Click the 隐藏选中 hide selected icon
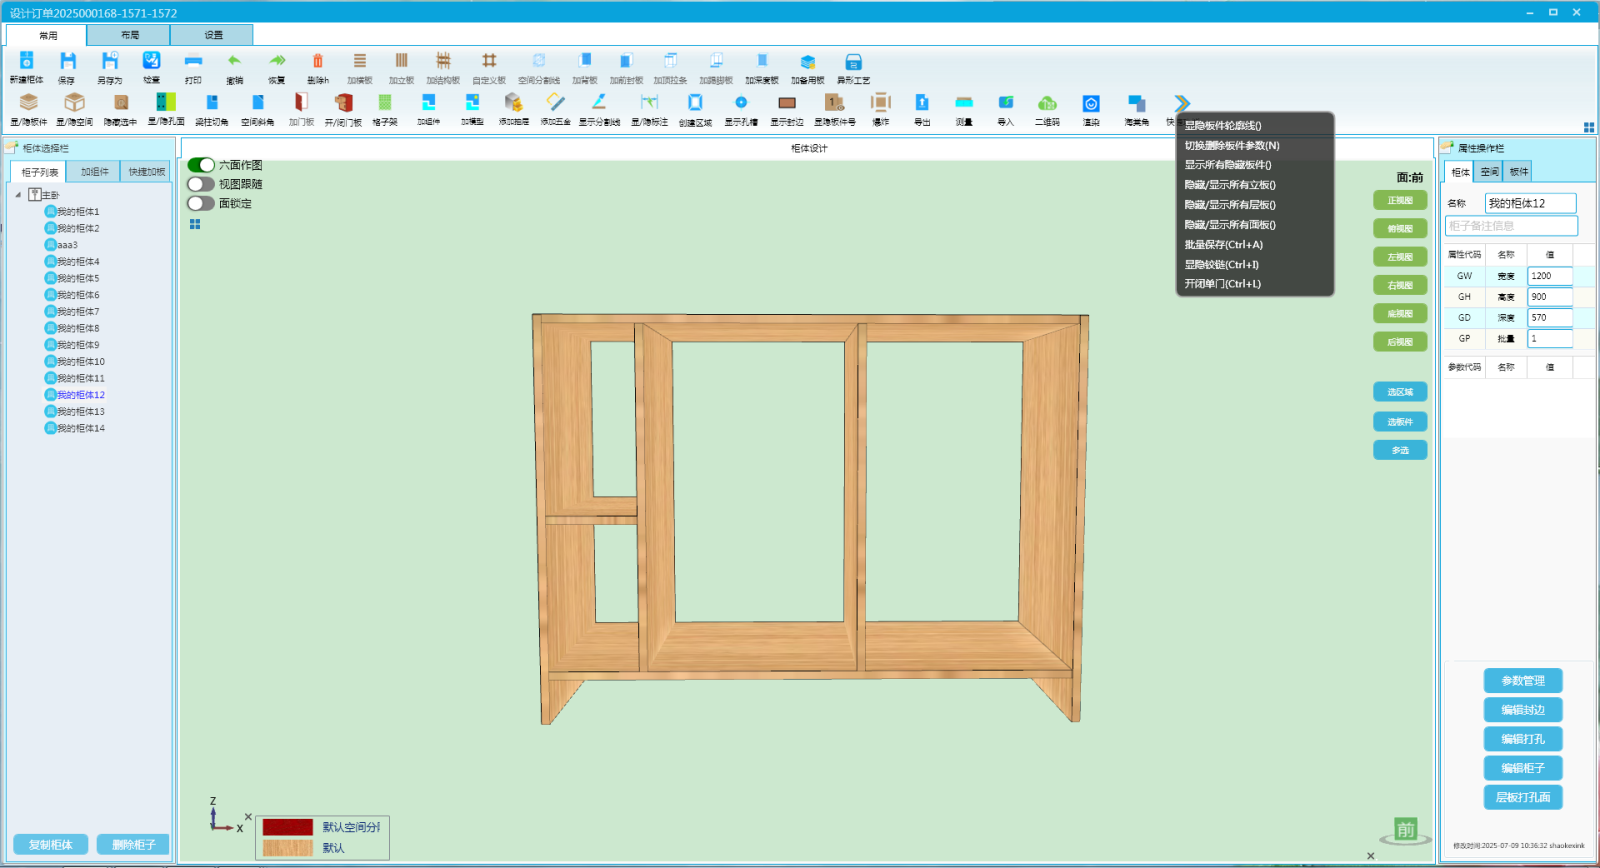The height and width of the screenshot is (868, 1600). tap(120, 103)
